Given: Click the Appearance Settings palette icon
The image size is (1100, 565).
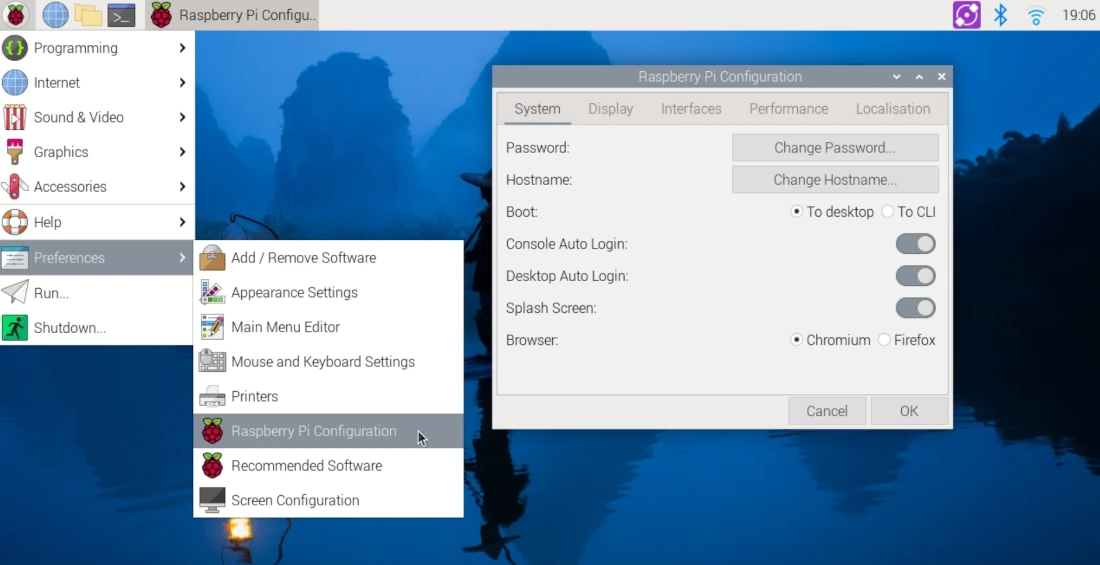Looking at the screenshot, I should pyautogui.click(x=212, y=292).
